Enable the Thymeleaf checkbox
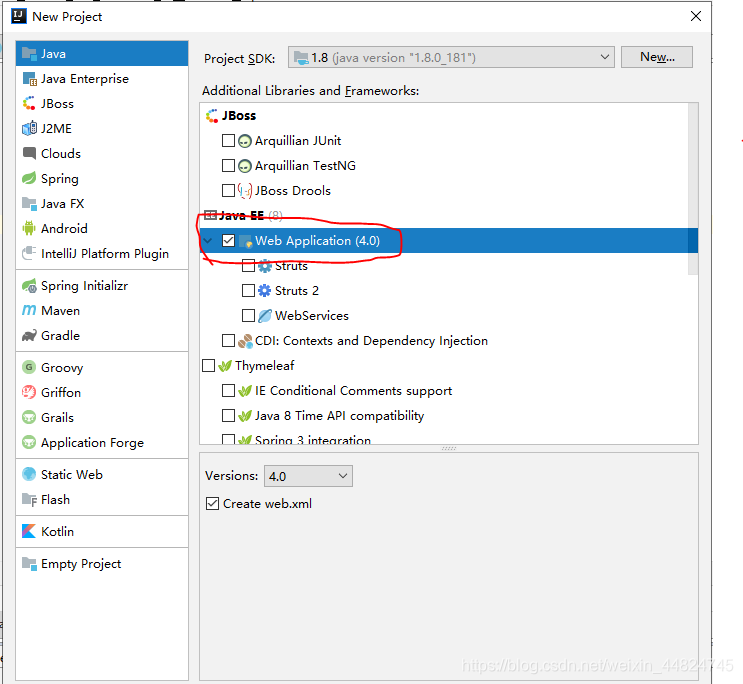743x684 pixels. click(208, 365)
